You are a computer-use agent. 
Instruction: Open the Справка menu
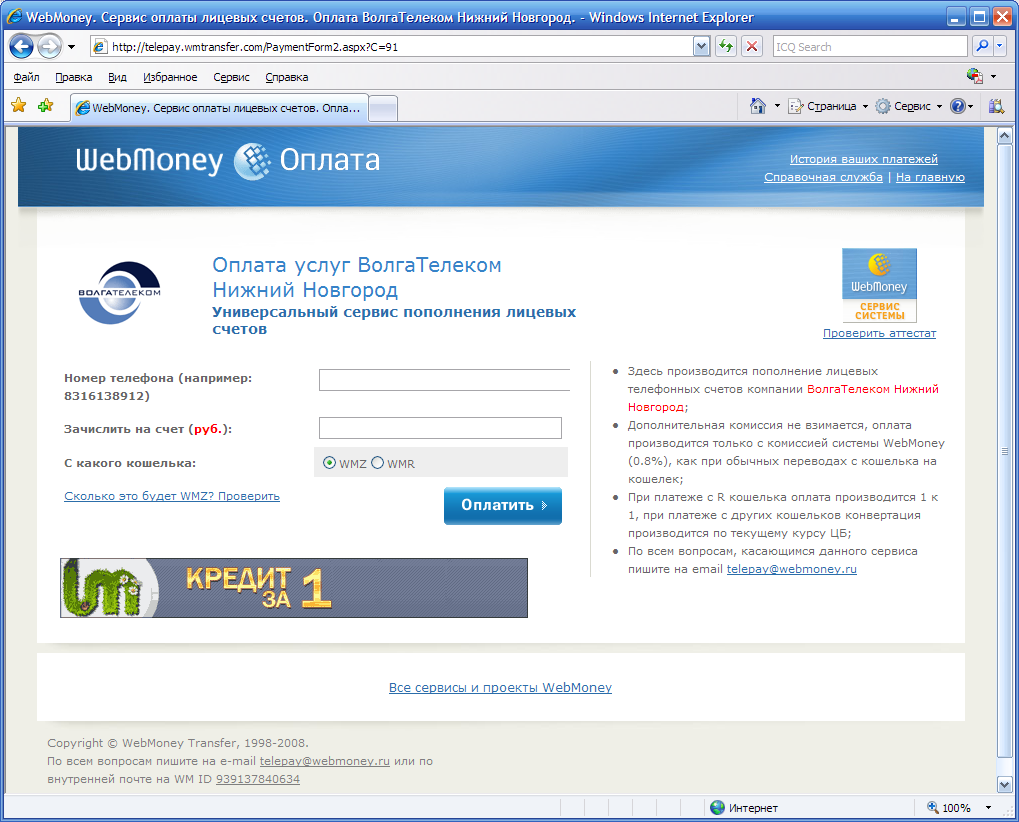pyautogui.click(x=287, y=77)
